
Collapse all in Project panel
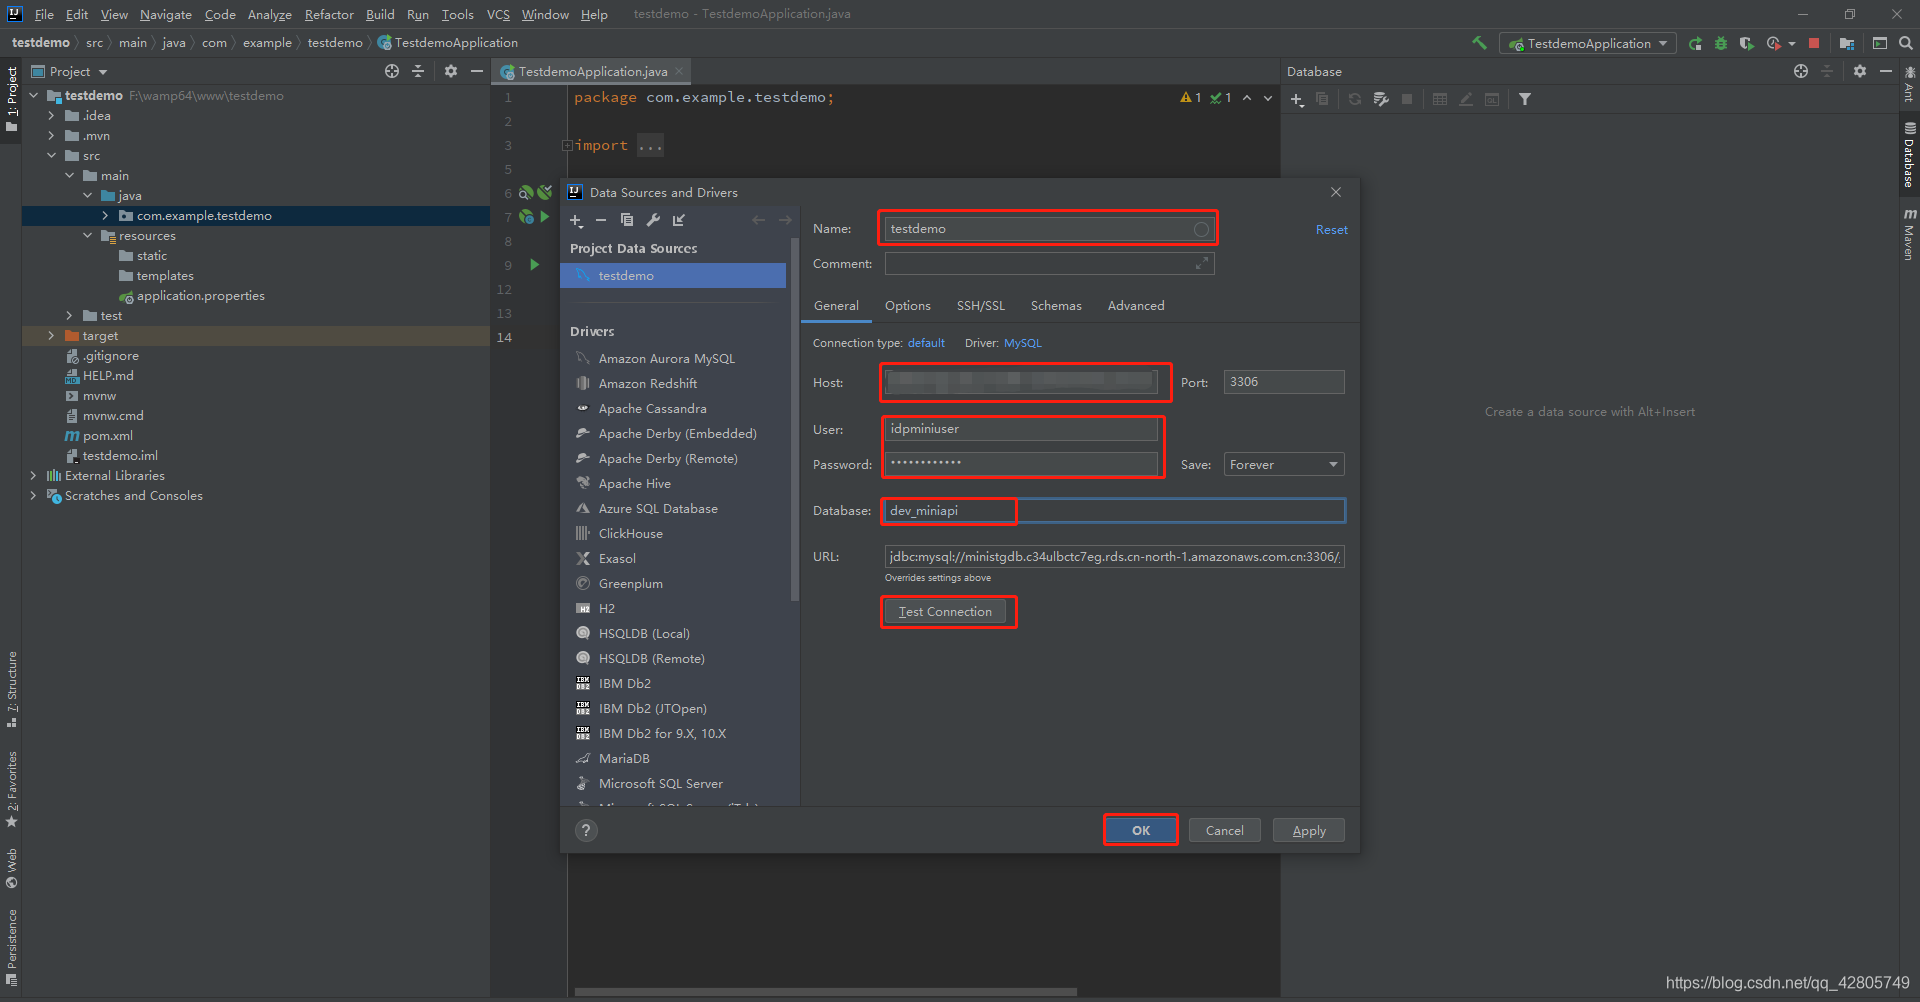point(418,71)
